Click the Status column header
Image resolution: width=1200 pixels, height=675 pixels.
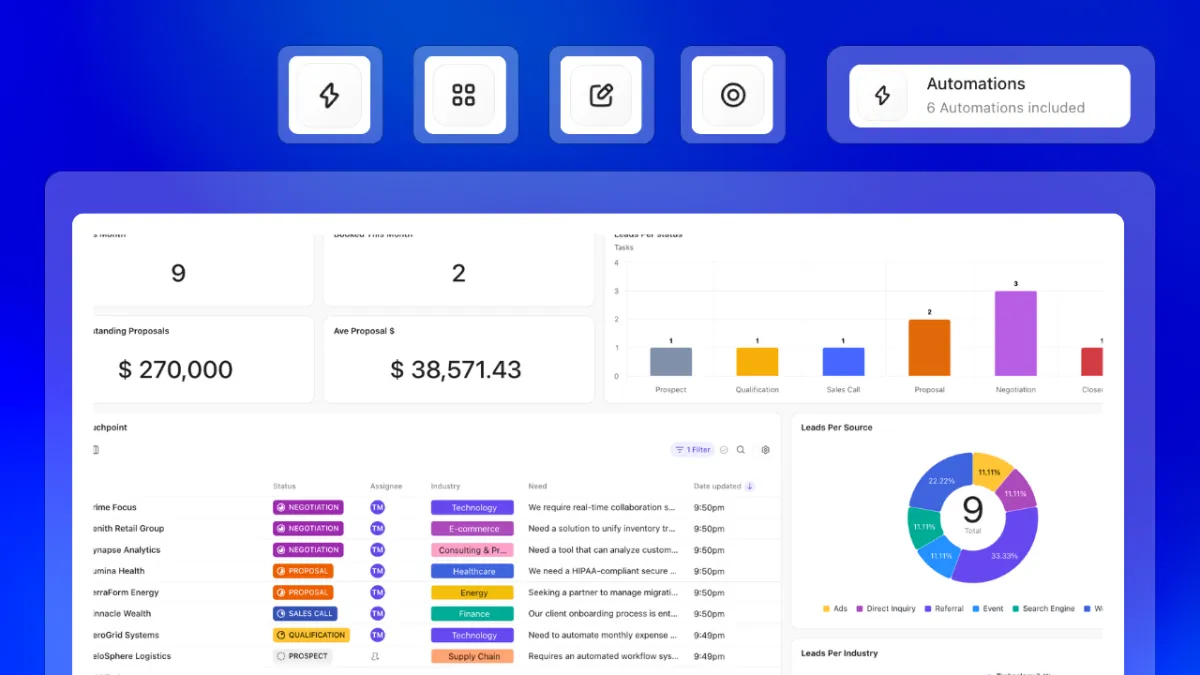pos(284,486)
